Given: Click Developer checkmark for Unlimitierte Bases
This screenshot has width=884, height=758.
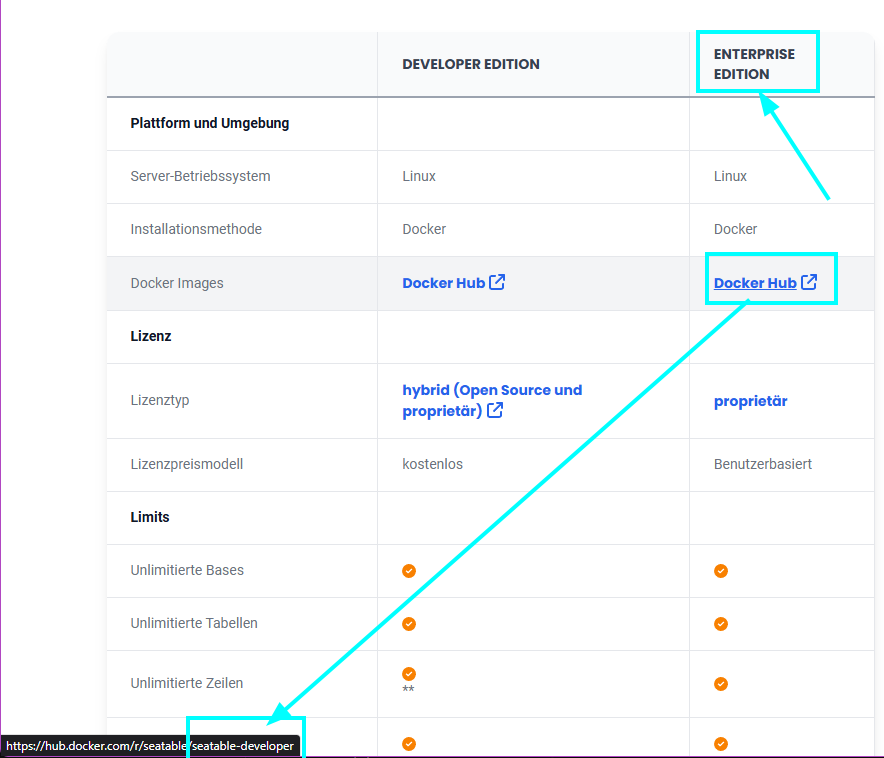Looking at the screenshot, I should point(409,571).
